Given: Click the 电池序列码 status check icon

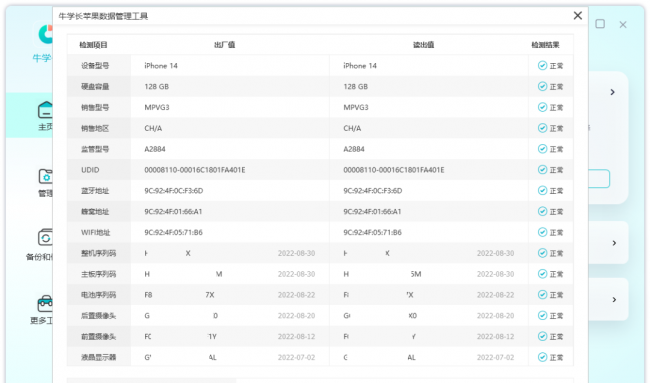Looking at the screenshot, I should pos(542,295).
